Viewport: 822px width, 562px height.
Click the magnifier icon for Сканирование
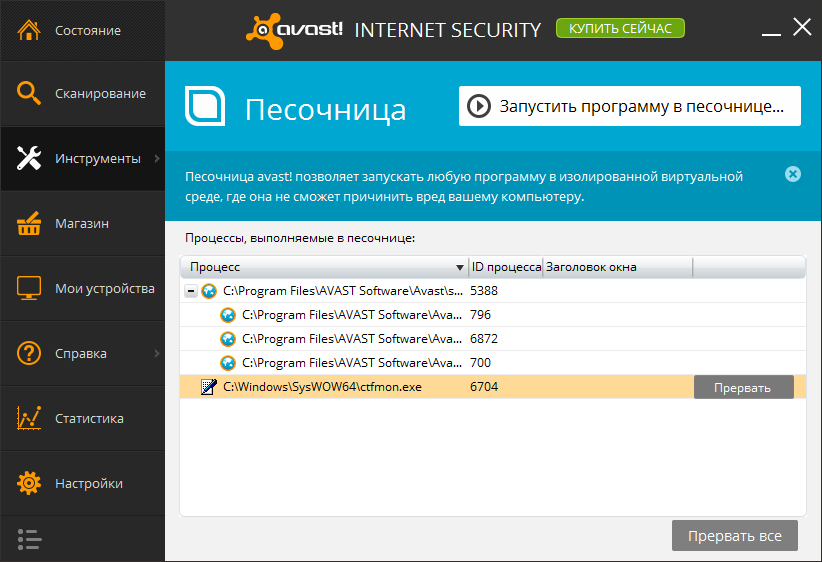[29, 93]
